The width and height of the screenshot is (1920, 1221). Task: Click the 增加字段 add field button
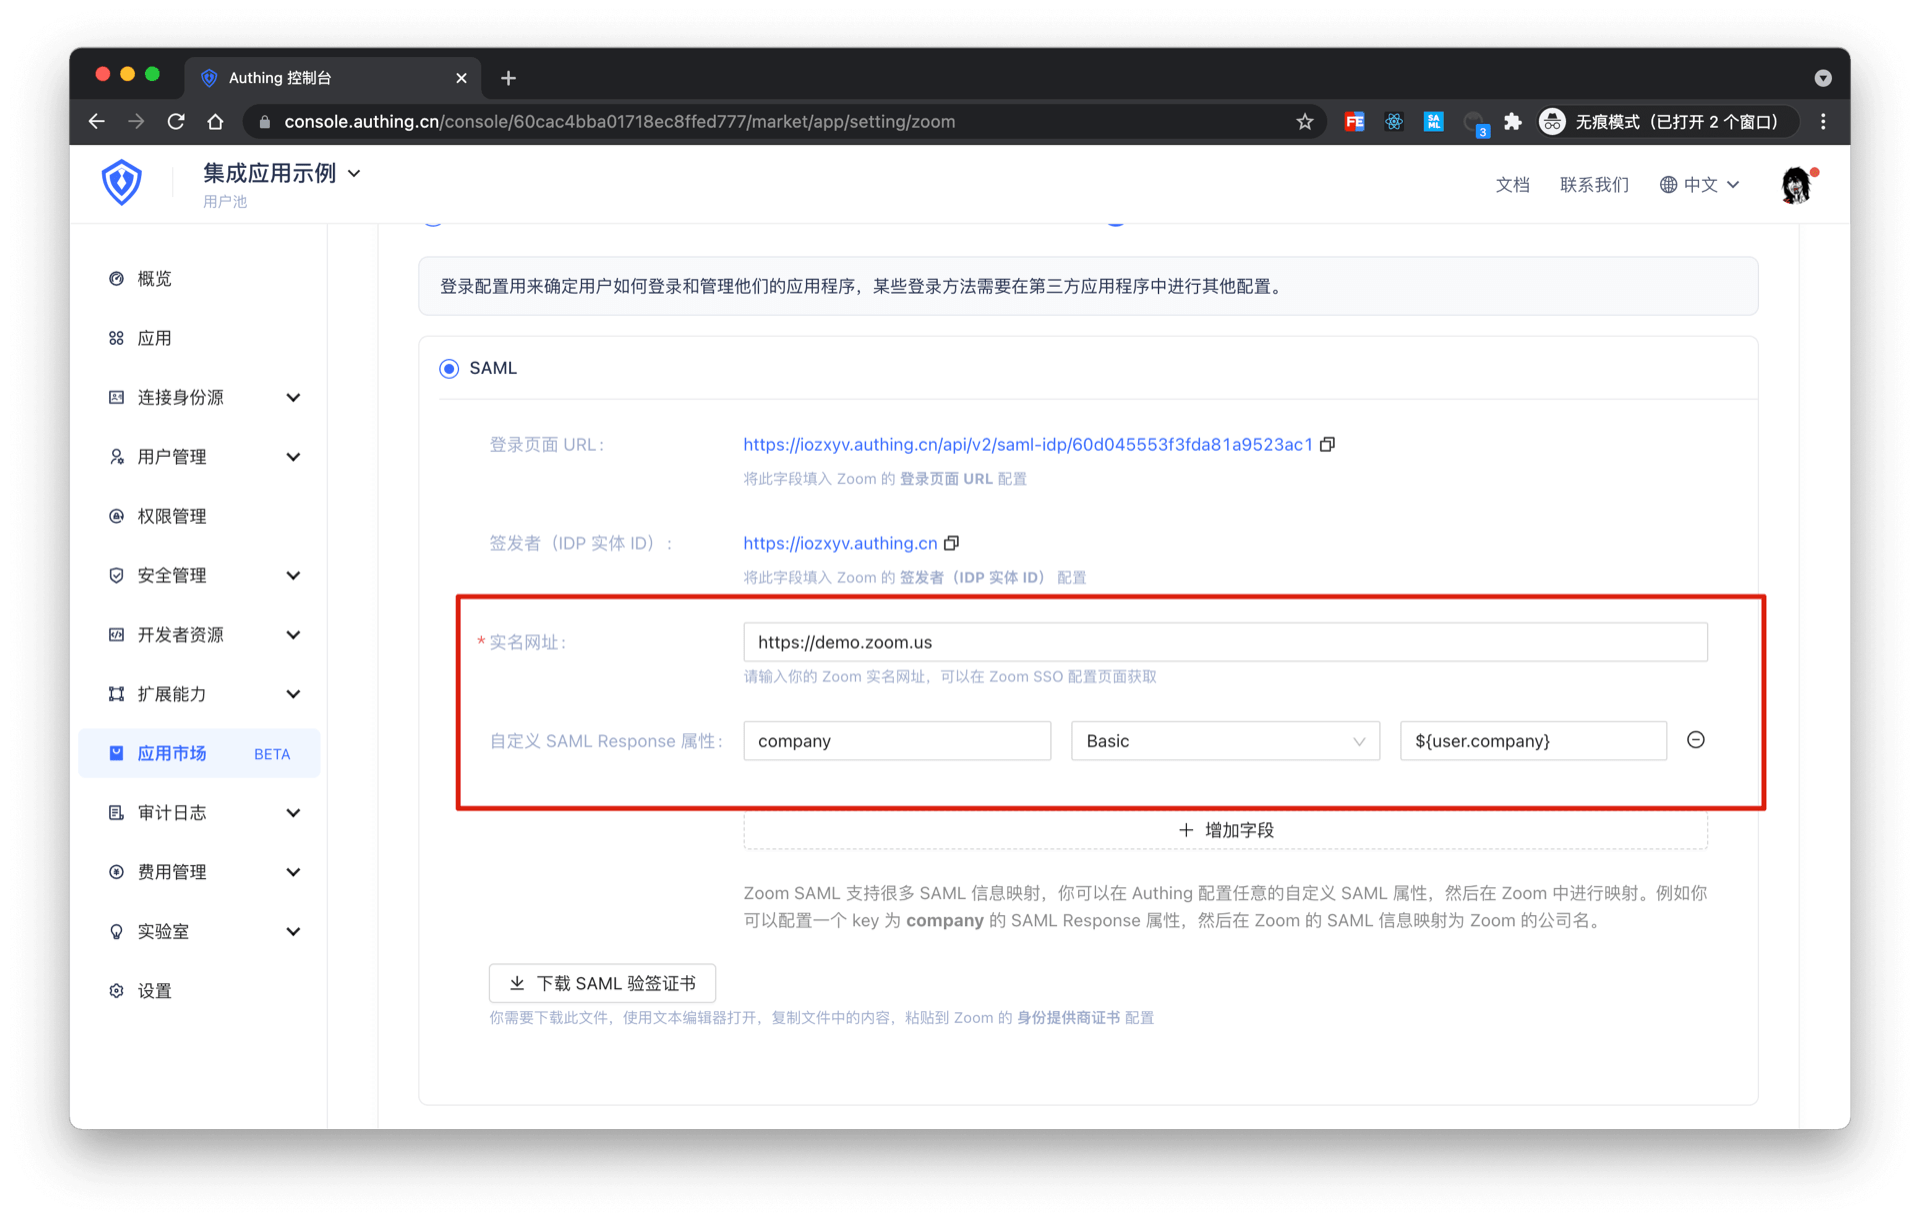click(1225, 830)
